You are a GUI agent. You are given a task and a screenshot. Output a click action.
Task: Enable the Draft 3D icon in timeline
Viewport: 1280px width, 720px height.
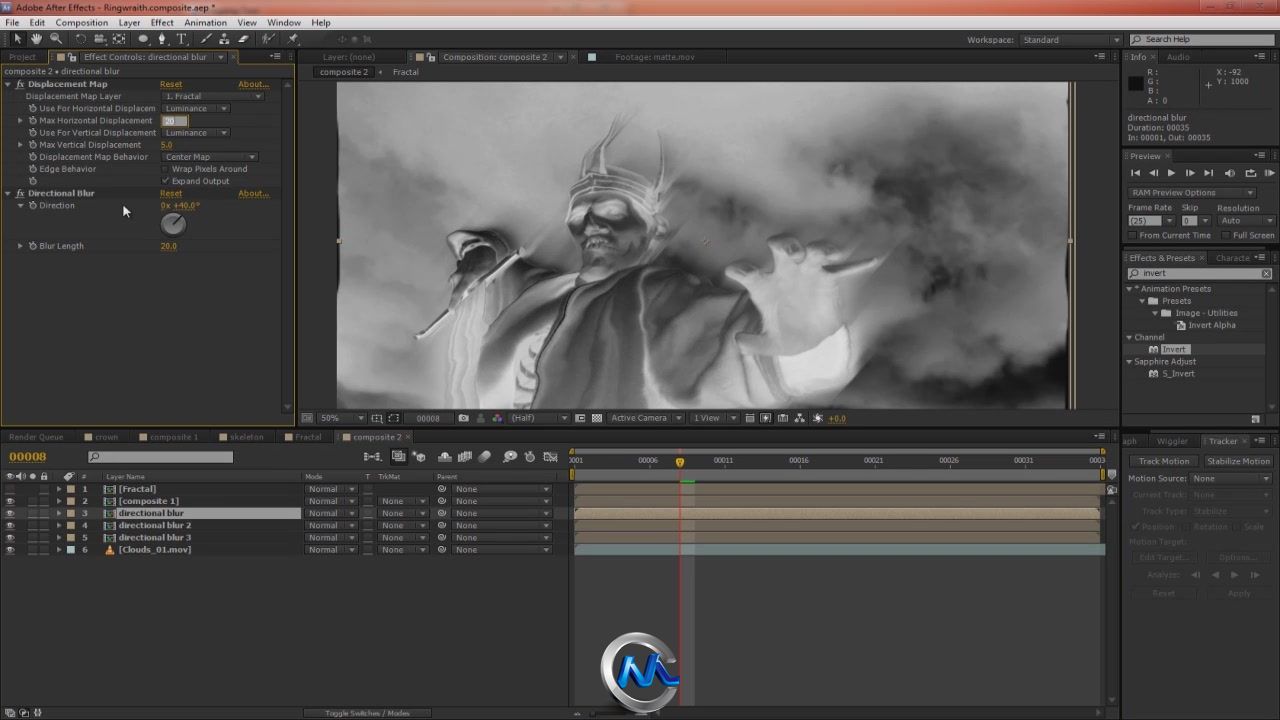419,457
